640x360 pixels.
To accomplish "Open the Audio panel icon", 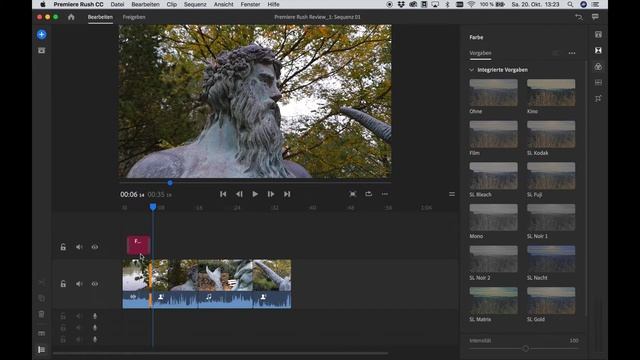I will 598,82.
